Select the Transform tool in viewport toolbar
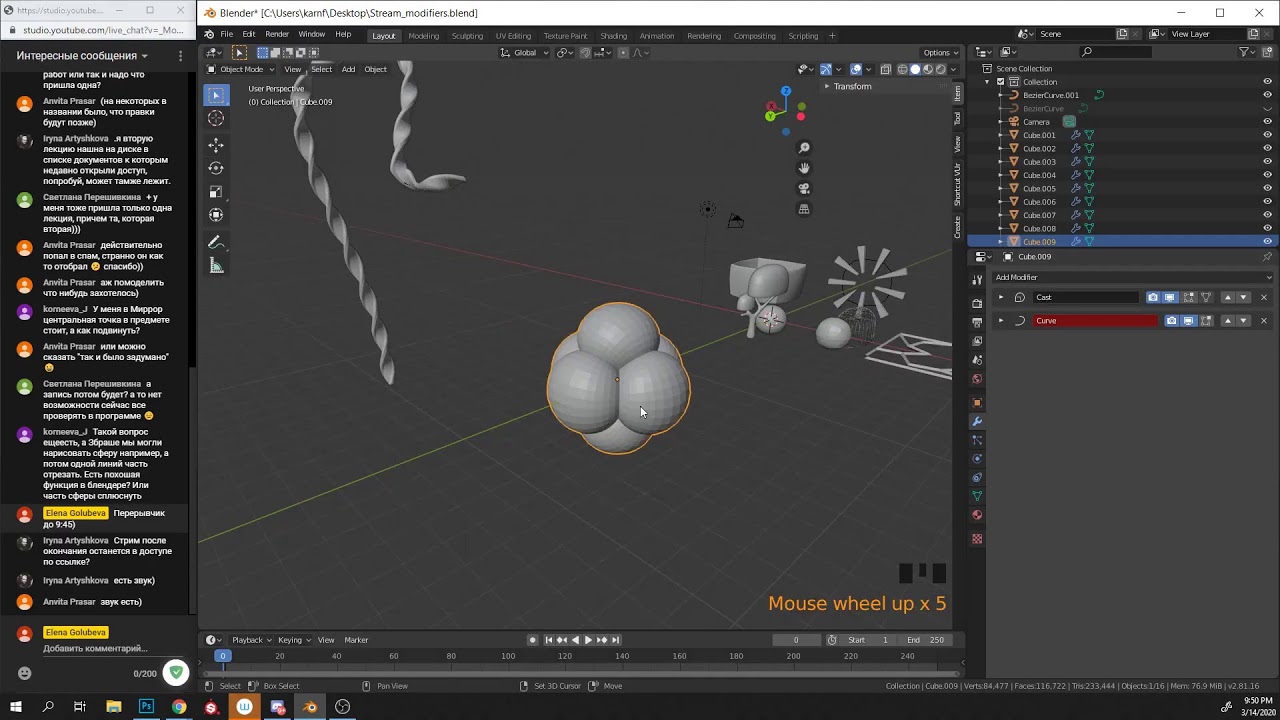The image size is (1280, 720). [216, 215]
